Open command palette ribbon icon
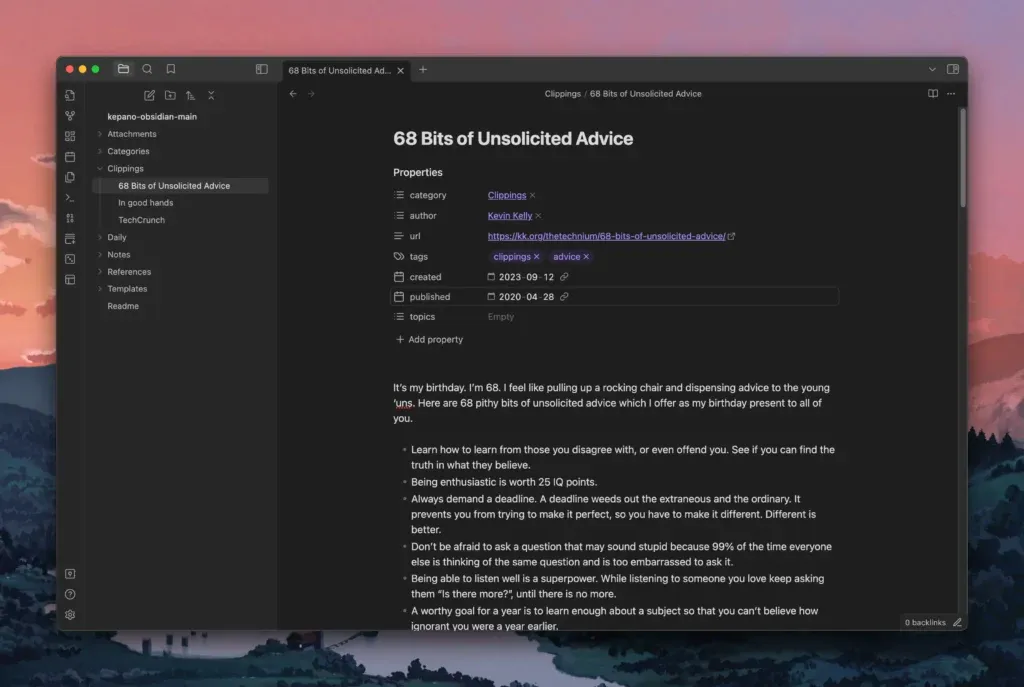 coord(70,197)
